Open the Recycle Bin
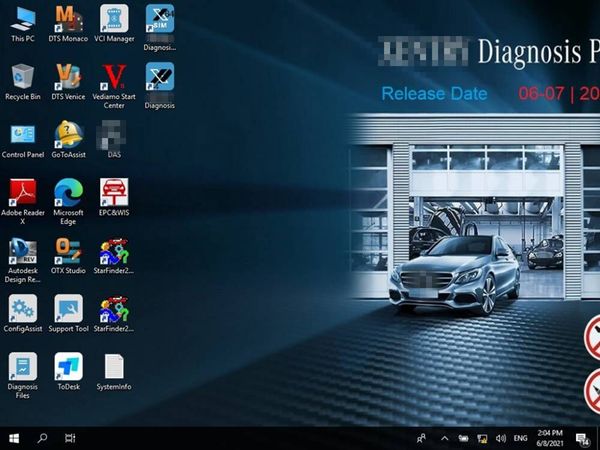The height and width of the screenshot is (450, 600). tap(23, 82)
